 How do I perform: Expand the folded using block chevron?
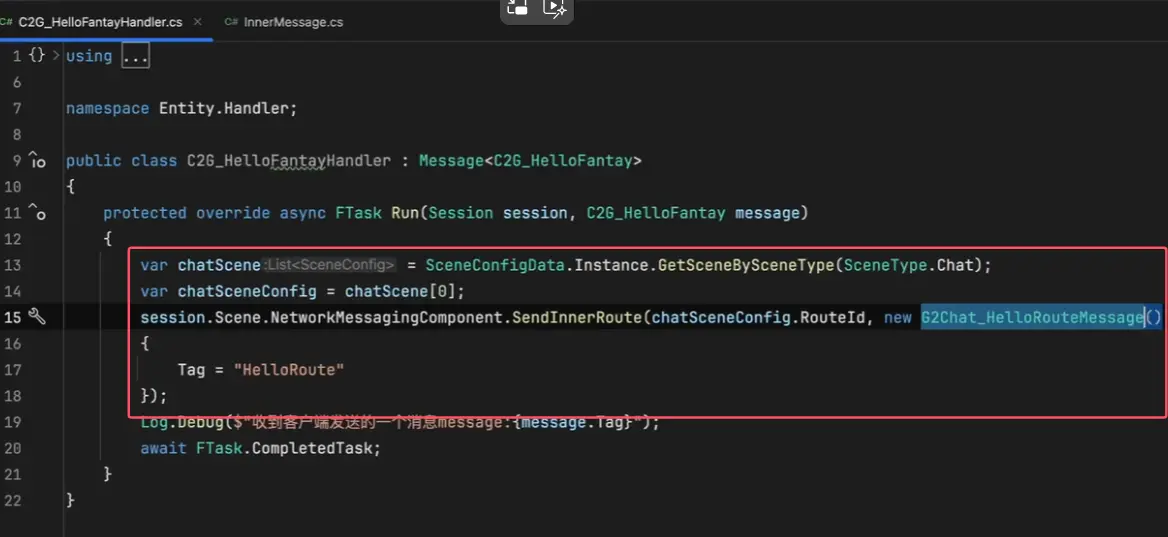55,55
